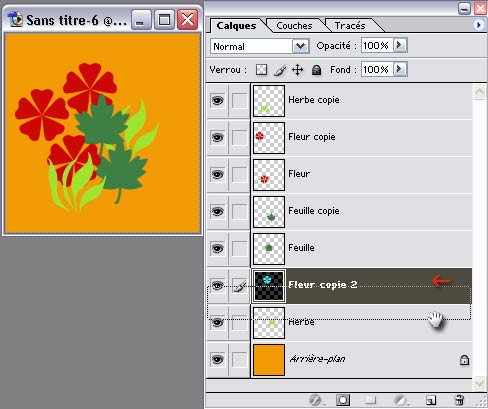
Task: Click the orange Arrière-plan thumbnail
Action: pyautogui.click(x=269, y=360)
